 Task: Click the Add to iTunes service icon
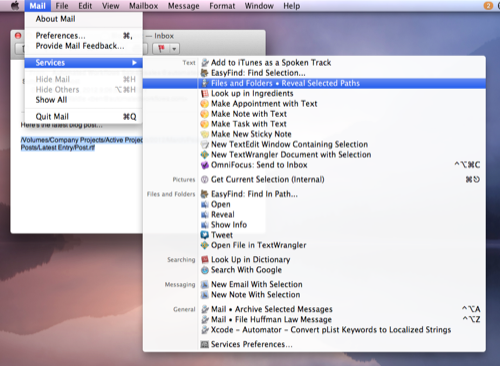(205, 63)
